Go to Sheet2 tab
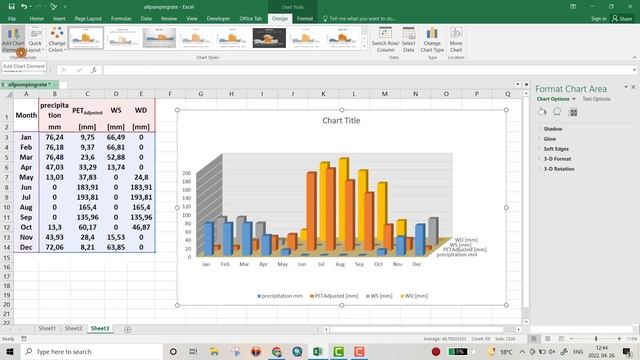The image size is (640, 360). click(73, 329)
